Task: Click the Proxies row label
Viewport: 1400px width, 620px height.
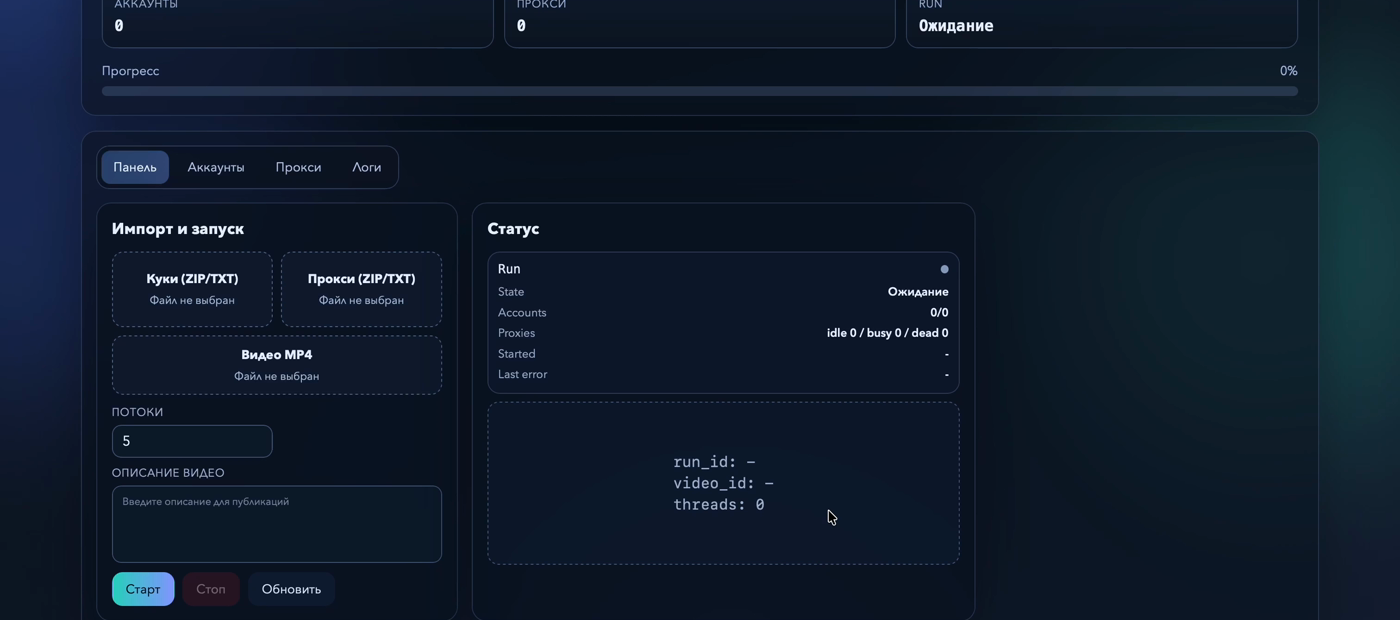Action: click(516, 333)
